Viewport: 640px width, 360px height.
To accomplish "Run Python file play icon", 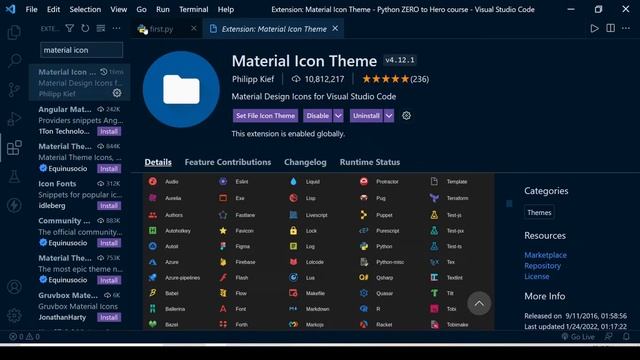I will 594,28.
